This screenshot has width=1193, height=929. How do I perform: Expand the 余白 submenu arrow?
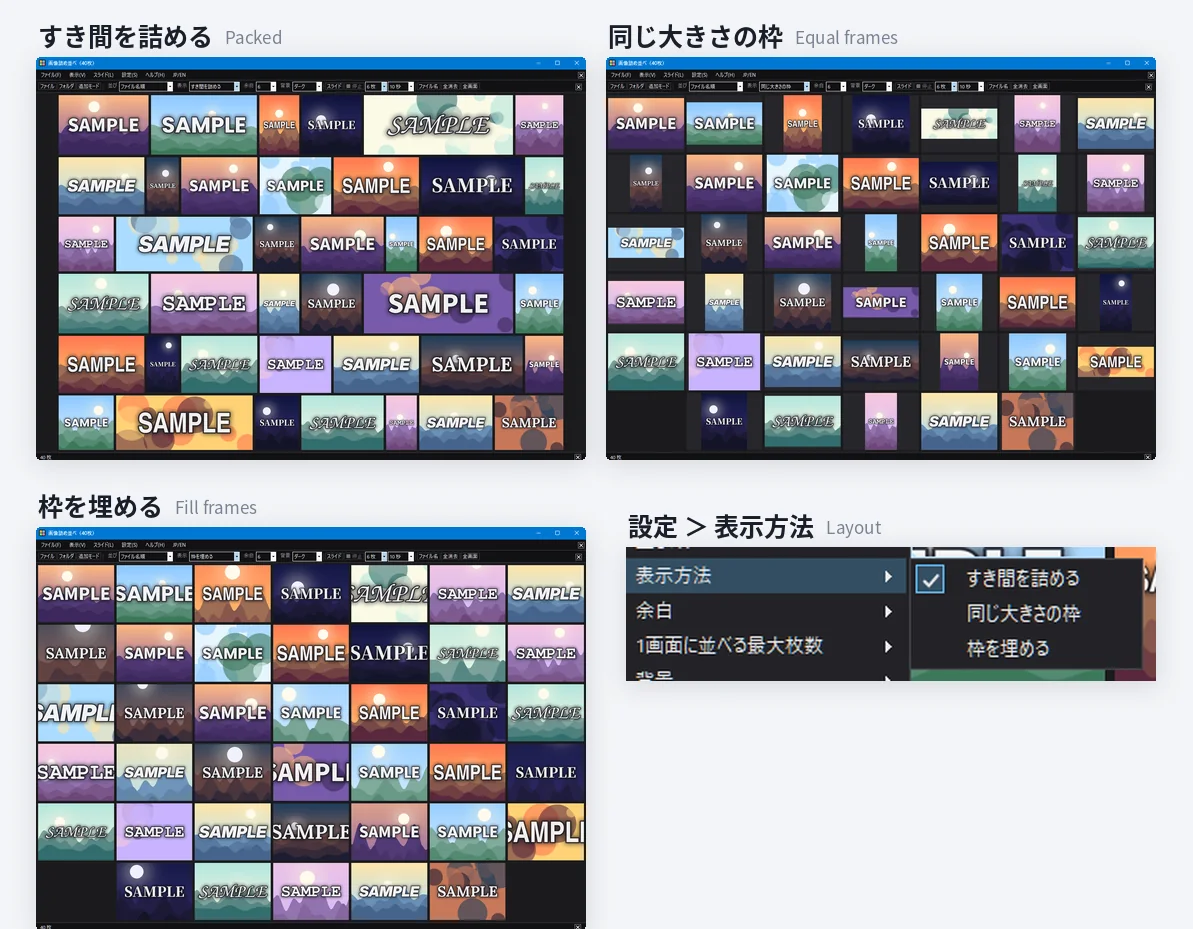(x=888, y=611)
